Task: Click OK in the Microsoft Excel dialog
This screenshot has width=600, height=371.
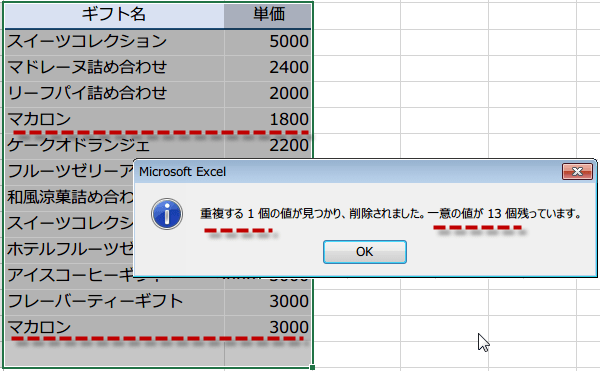Action: (365, 252)
